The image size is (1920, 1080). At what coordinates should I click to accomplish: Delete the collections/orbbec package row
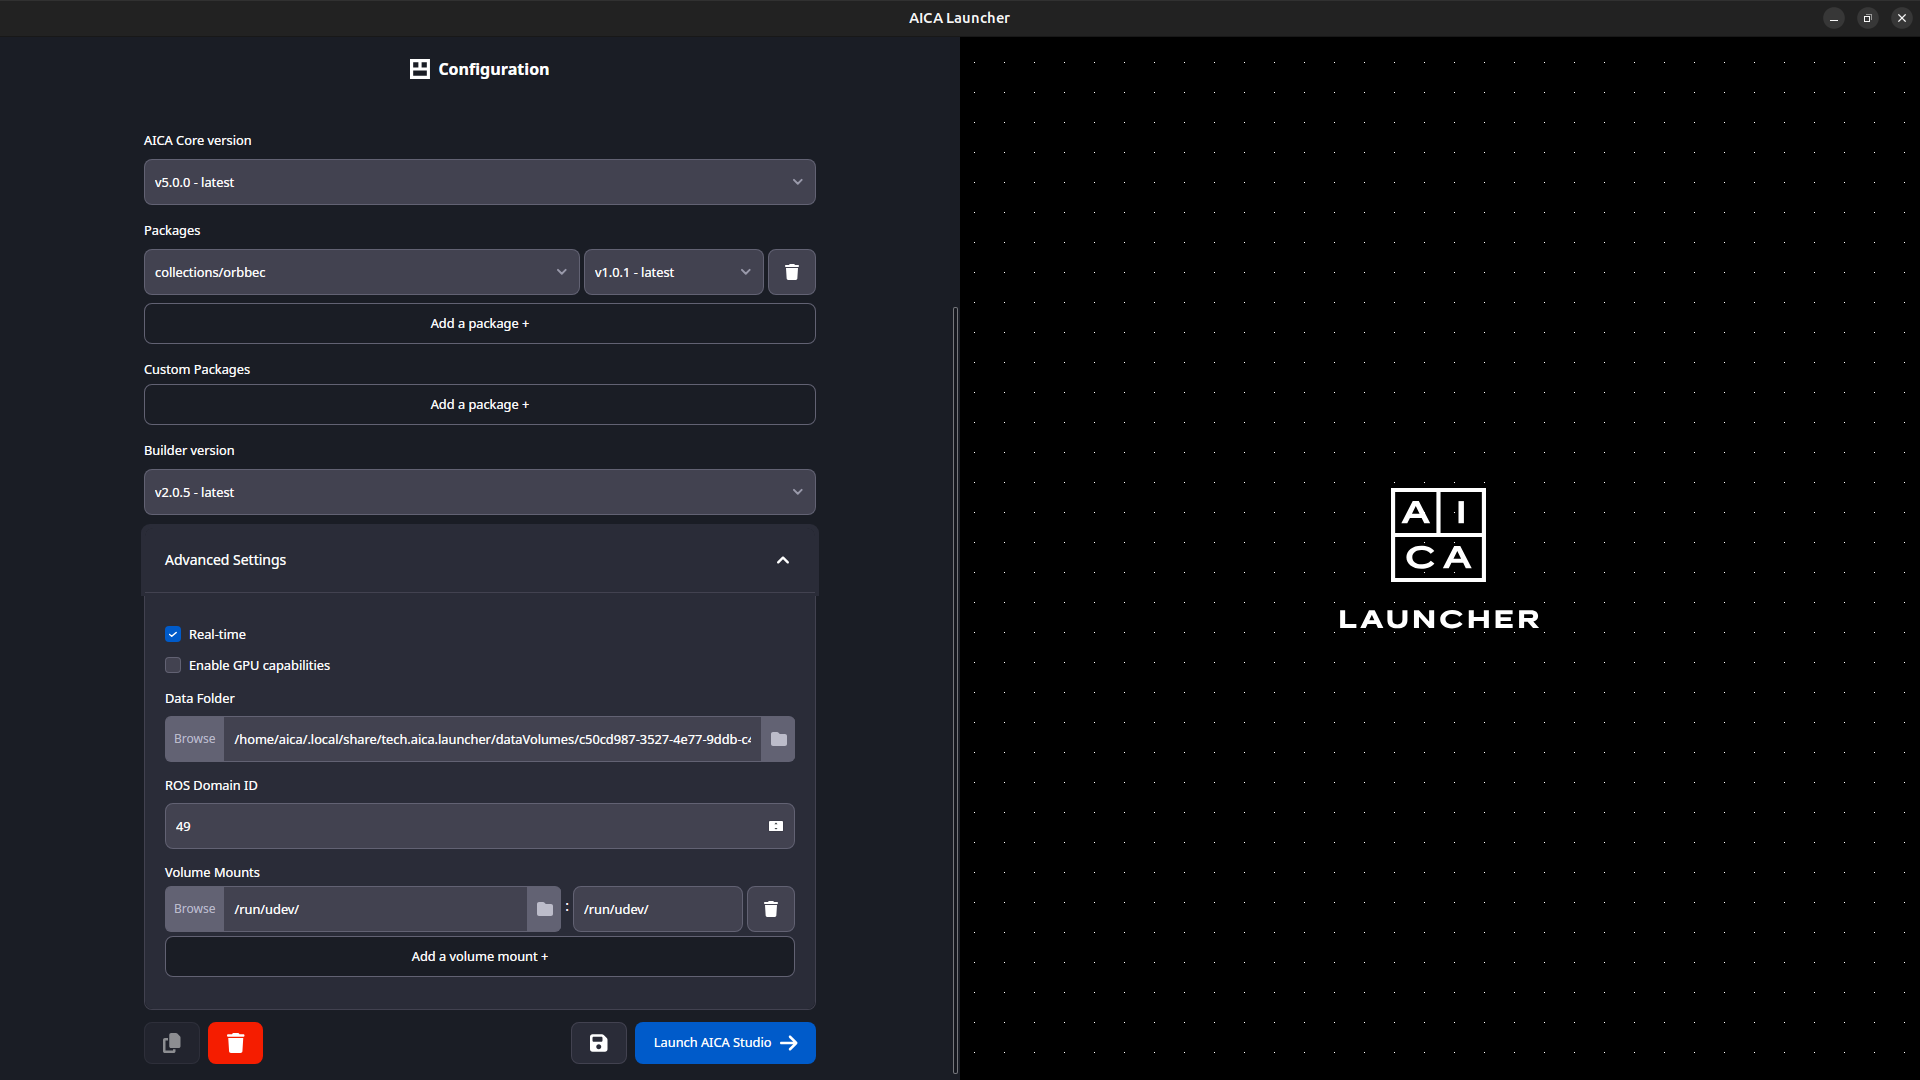pos(791,272)
